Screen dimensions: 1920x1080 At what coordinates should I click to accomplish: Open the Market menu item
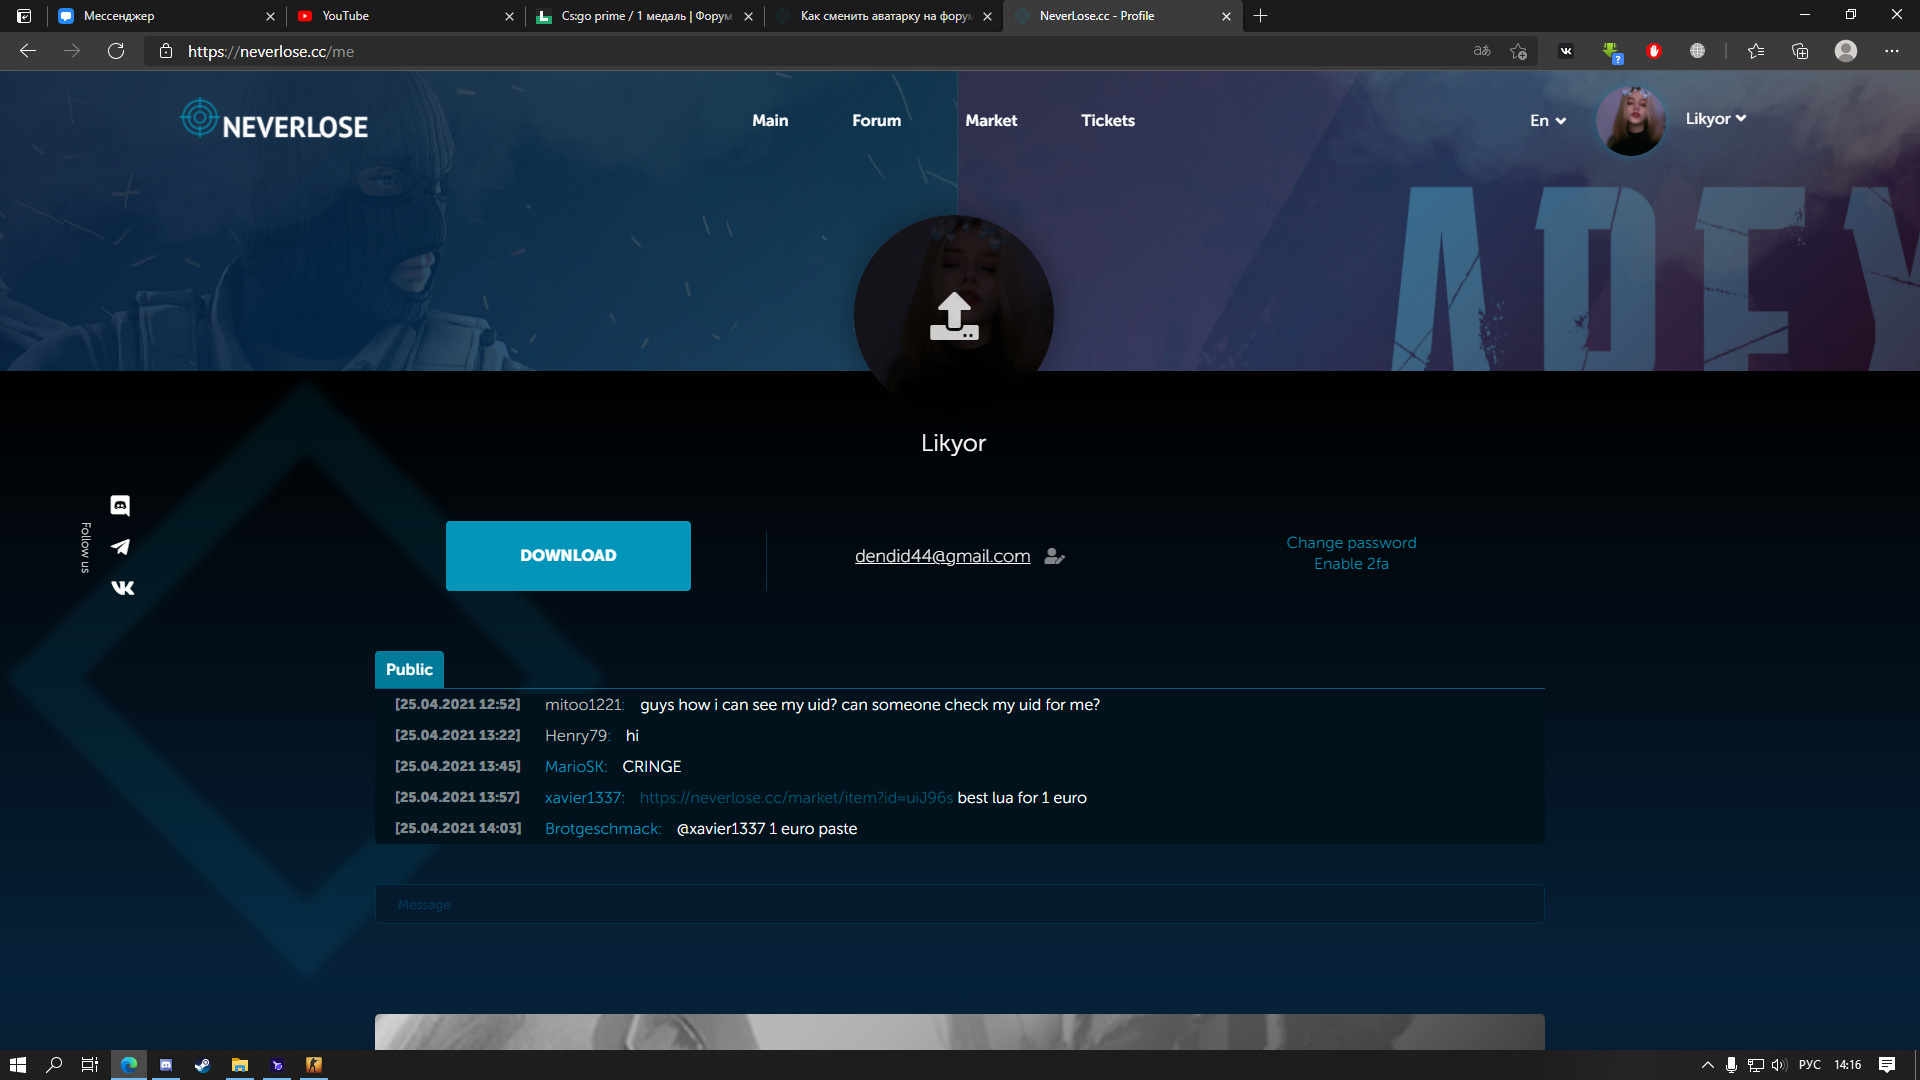click(x=990, y=121)
